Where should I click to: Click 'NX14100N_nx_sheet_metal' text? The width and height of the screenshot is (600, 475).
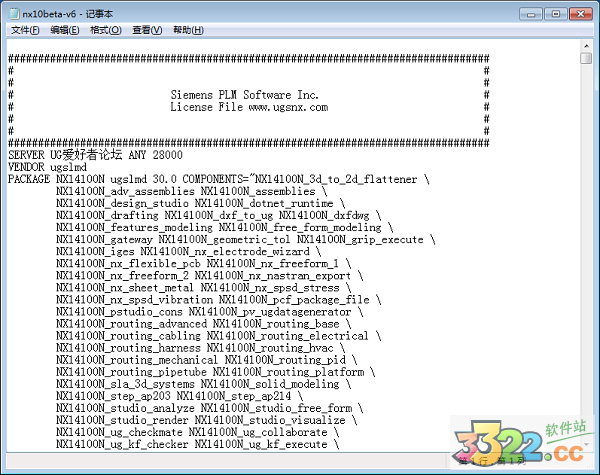coord(125,287)
